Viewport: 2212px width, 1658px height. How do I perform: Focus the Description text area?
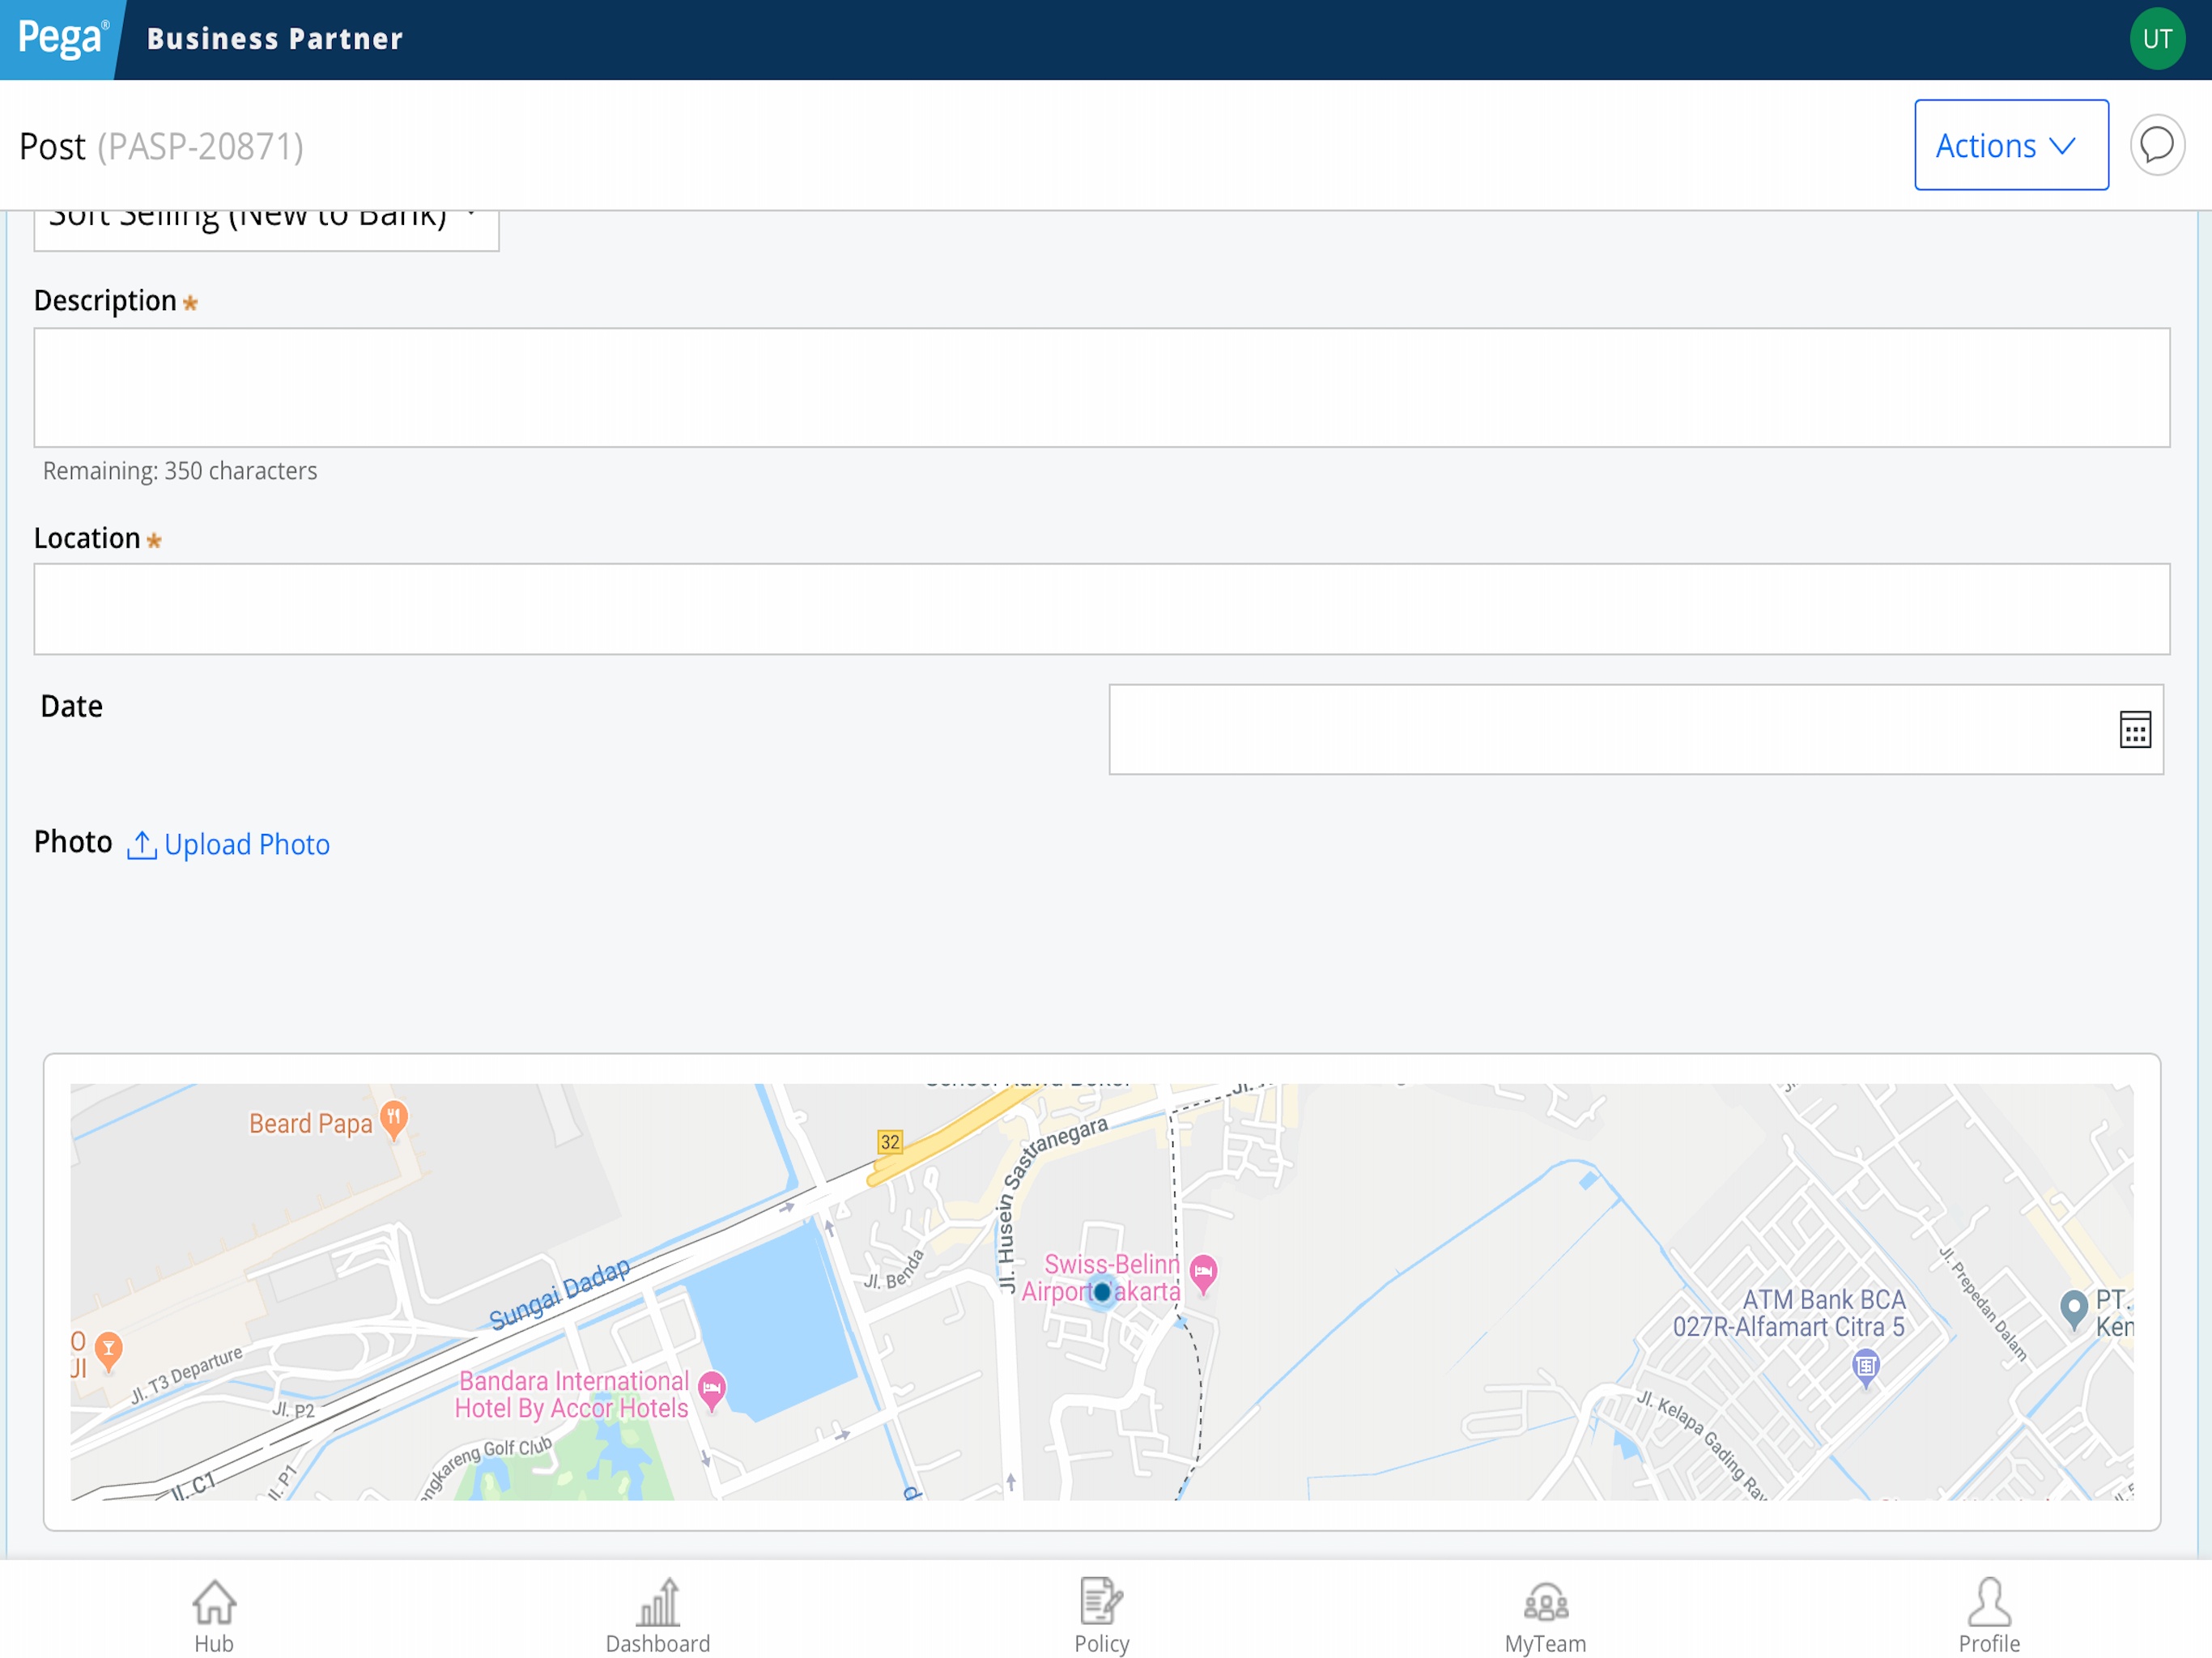[1101, 388]
